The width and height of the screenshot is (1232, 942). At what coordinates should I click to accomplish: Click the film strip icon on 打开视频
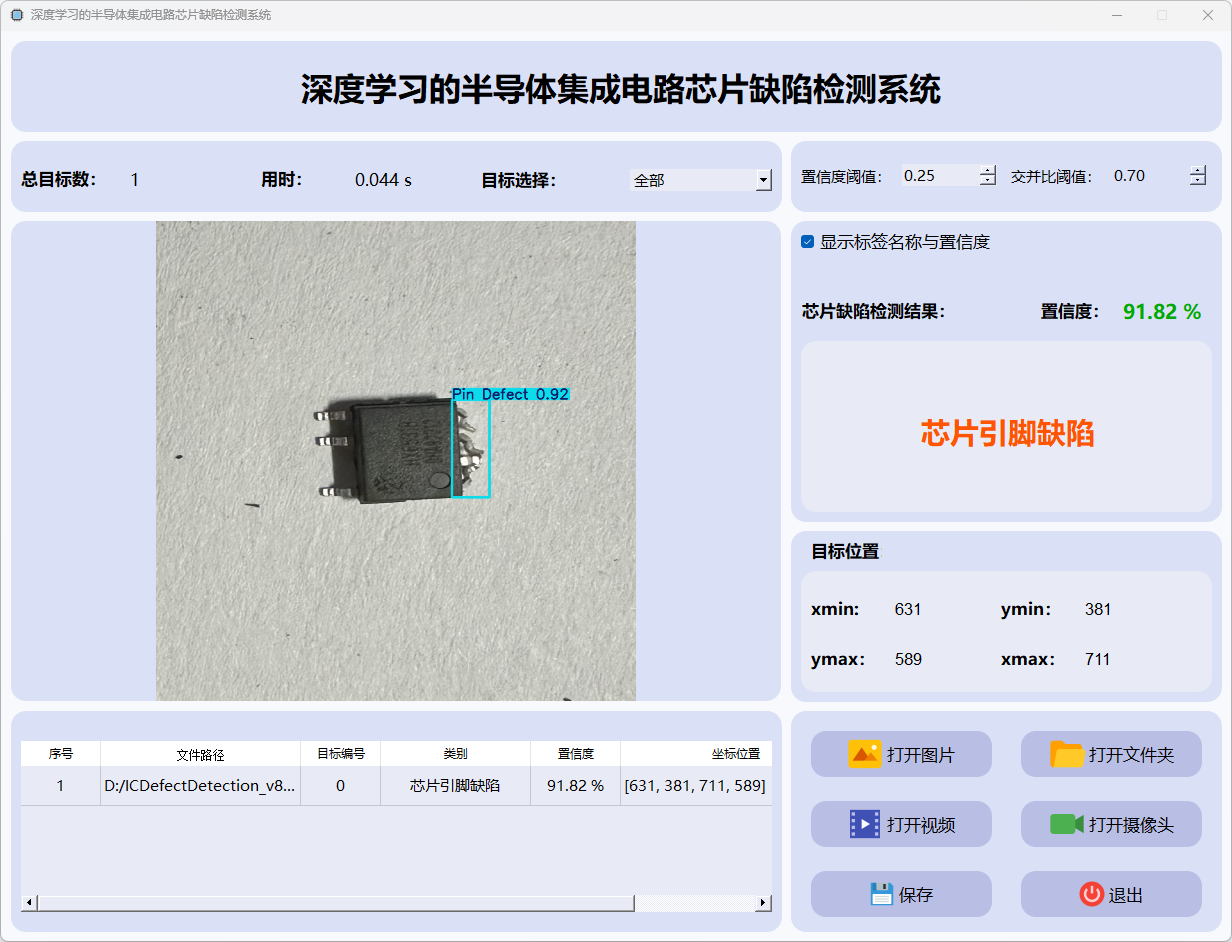(x=864, y=824)
